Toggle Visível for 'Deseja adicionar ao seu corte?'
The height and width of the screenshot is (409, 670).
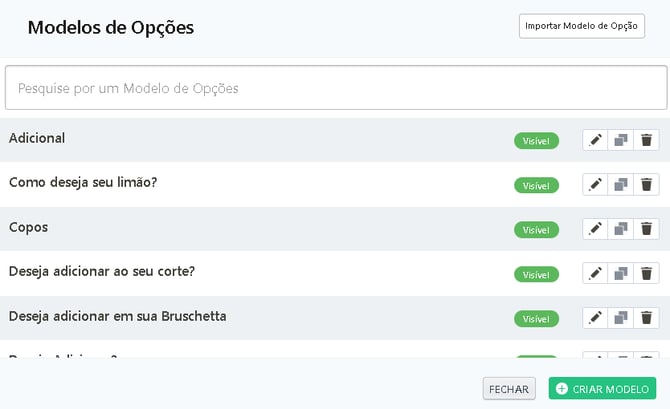click(536, 274)
